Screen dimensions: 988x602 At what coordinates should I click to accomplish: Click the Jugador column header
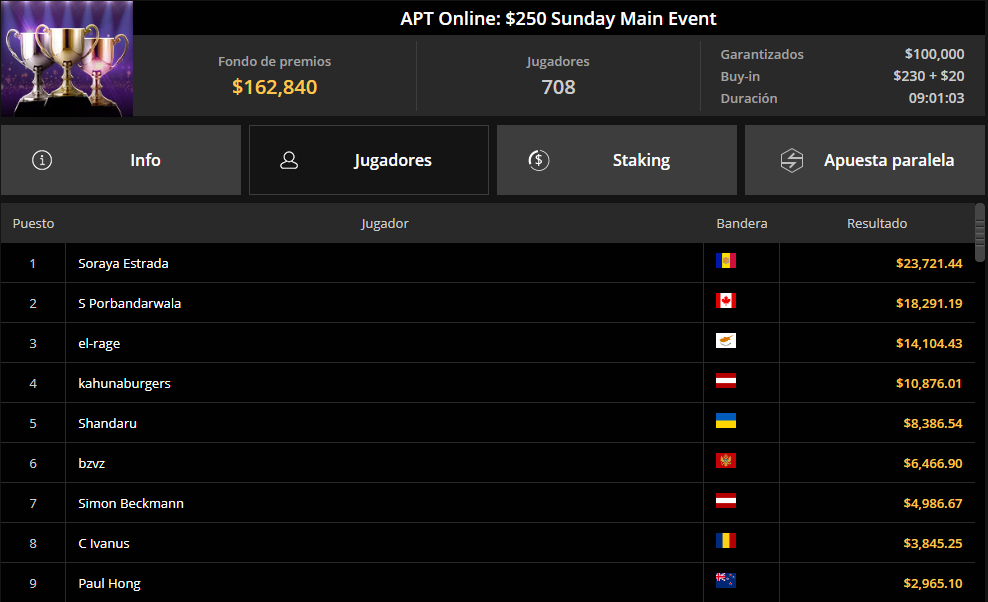click(x=384, y=223)
